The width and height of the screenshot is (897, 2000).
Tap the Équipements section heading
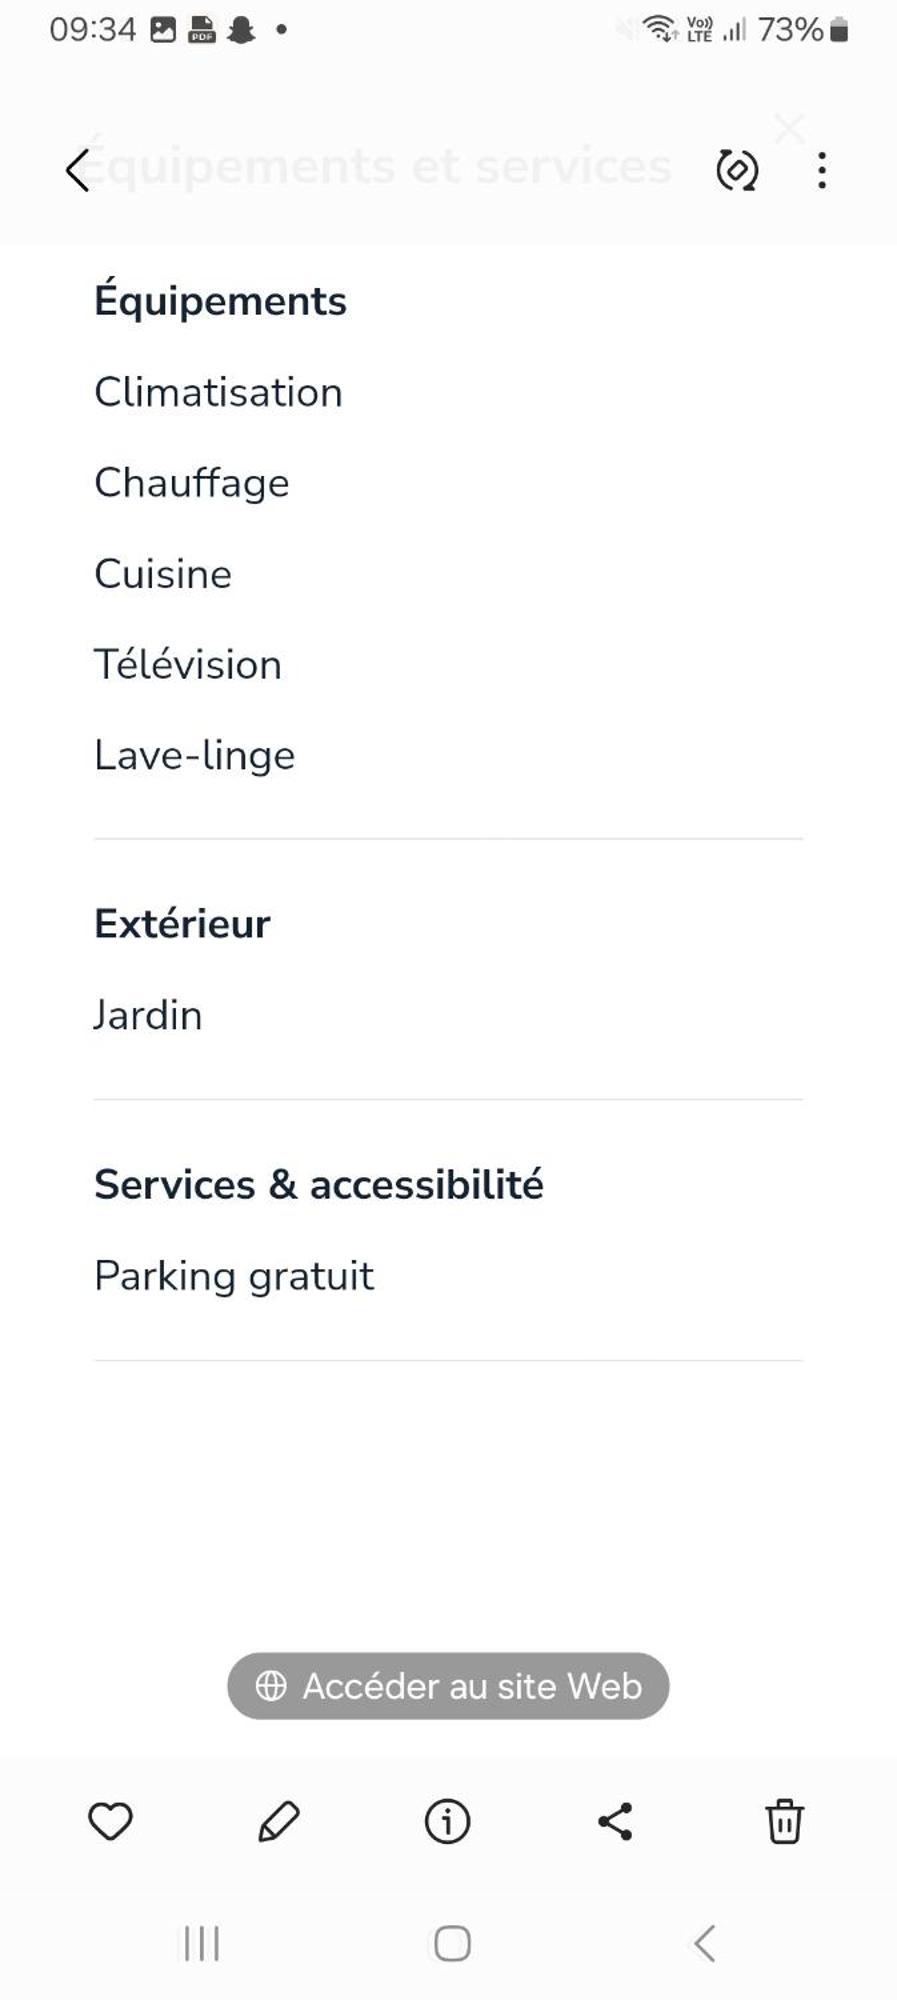220,299
